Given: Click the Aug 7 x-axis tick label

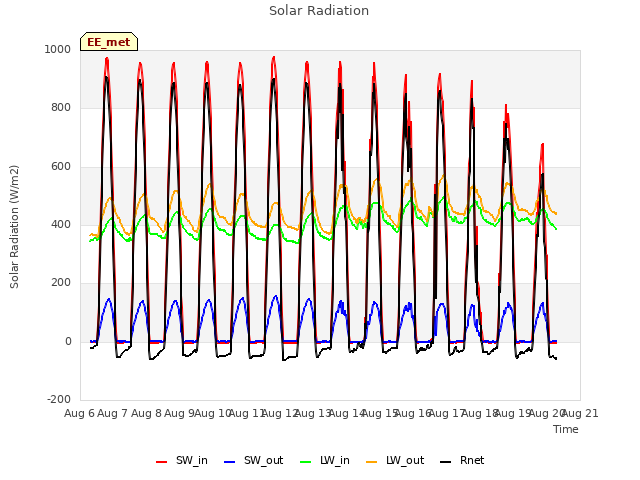Looking at the screenshot, I should click(x=113, y=413).
